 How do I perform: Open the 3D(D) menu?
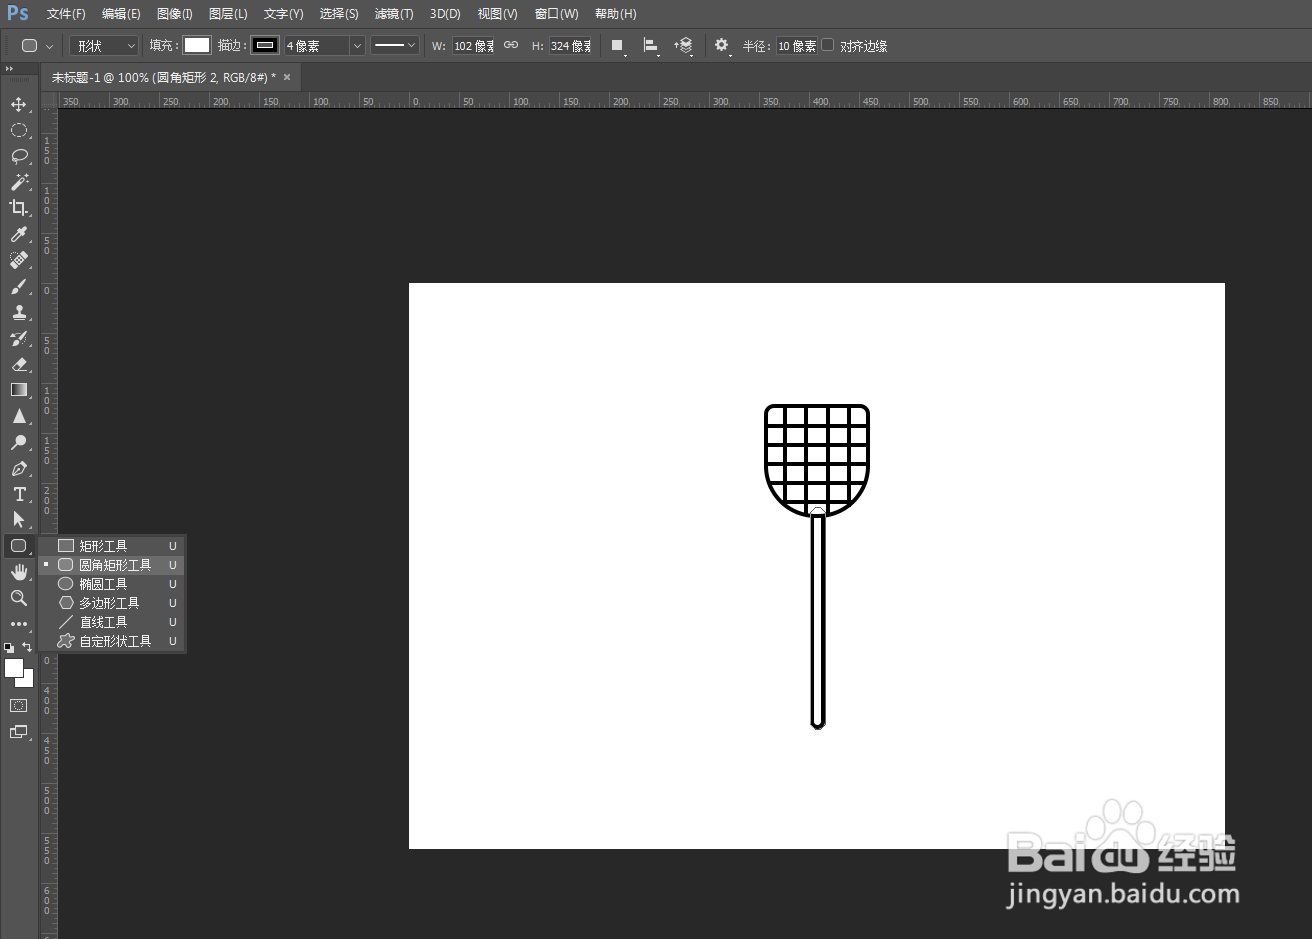445,14
